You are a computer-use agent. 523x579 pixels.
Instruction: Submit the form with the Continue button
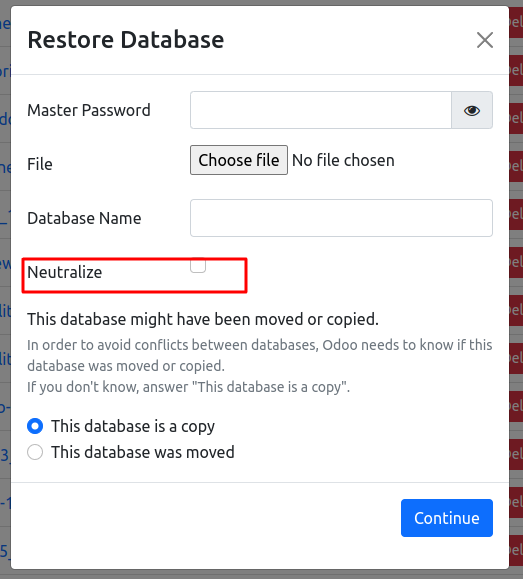pyautogui.click(x=447, y=518)
